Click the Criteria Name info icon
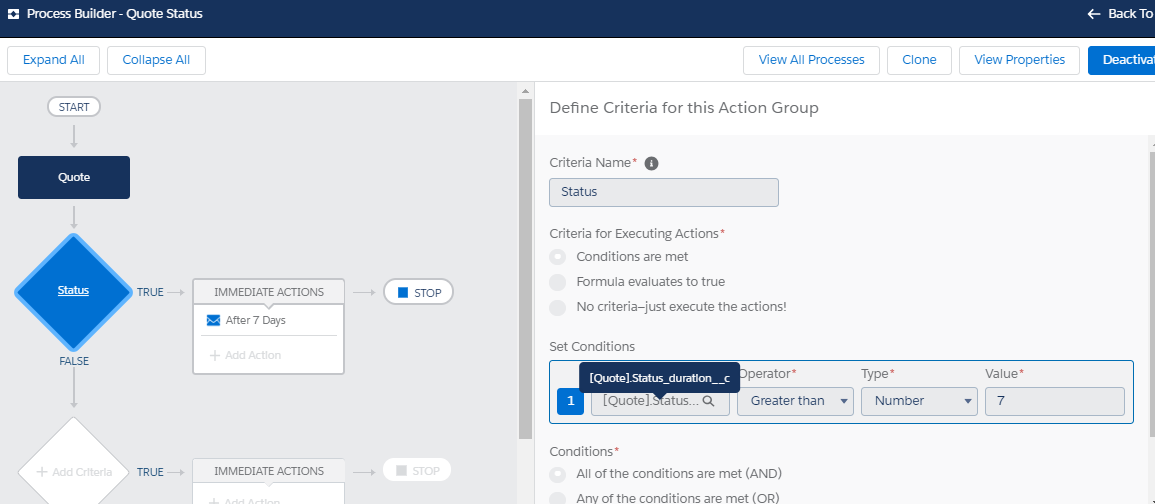Image resolution: width=1155 pixels, height=504 pixels. (651, 163)
